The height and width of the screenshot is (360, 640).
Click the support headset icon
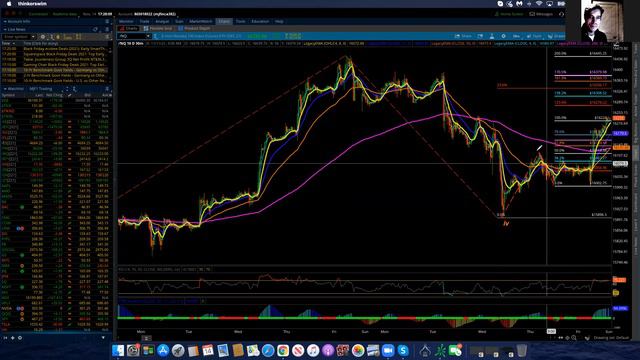562,14
